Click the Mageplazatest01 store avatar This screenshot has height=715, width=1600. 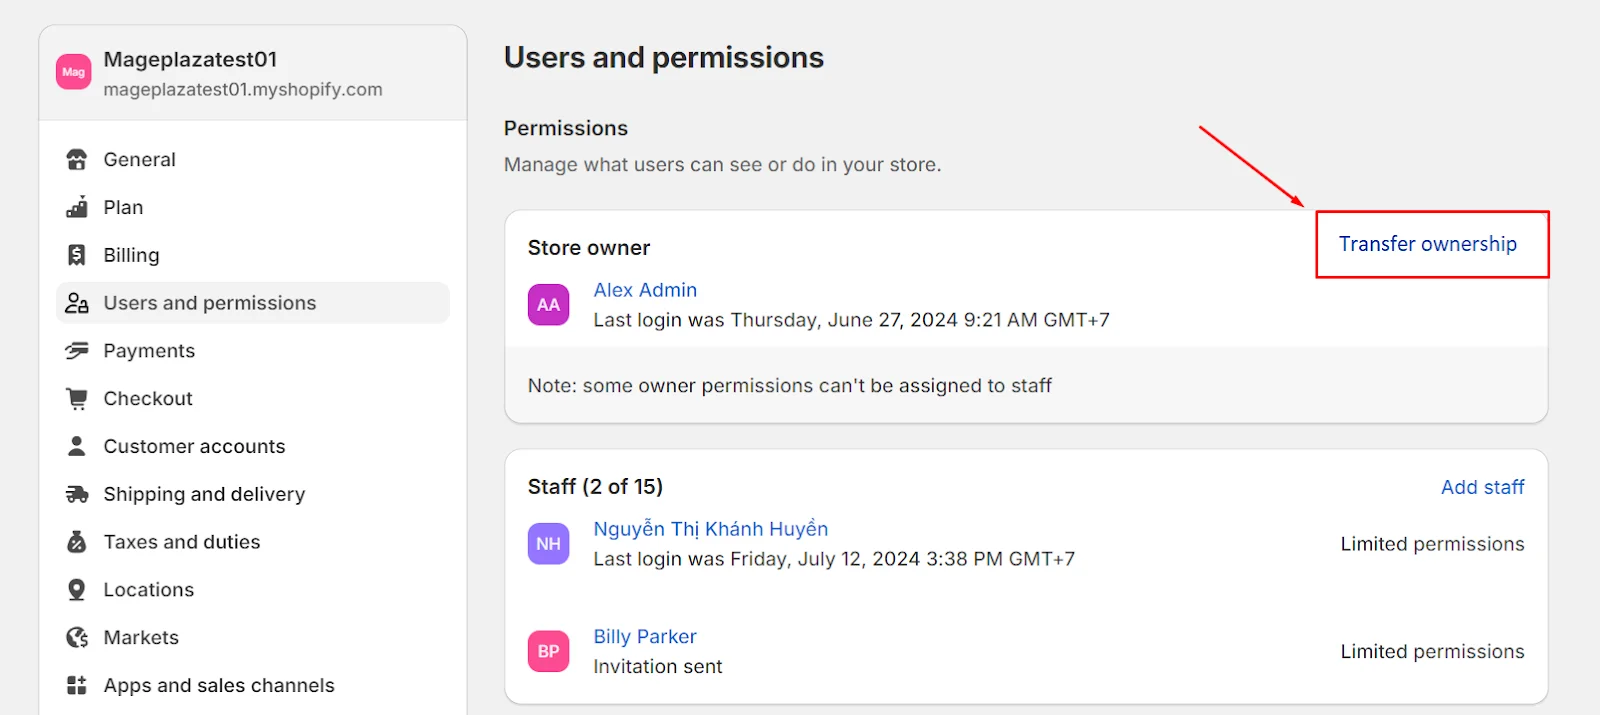pos(74,72)
